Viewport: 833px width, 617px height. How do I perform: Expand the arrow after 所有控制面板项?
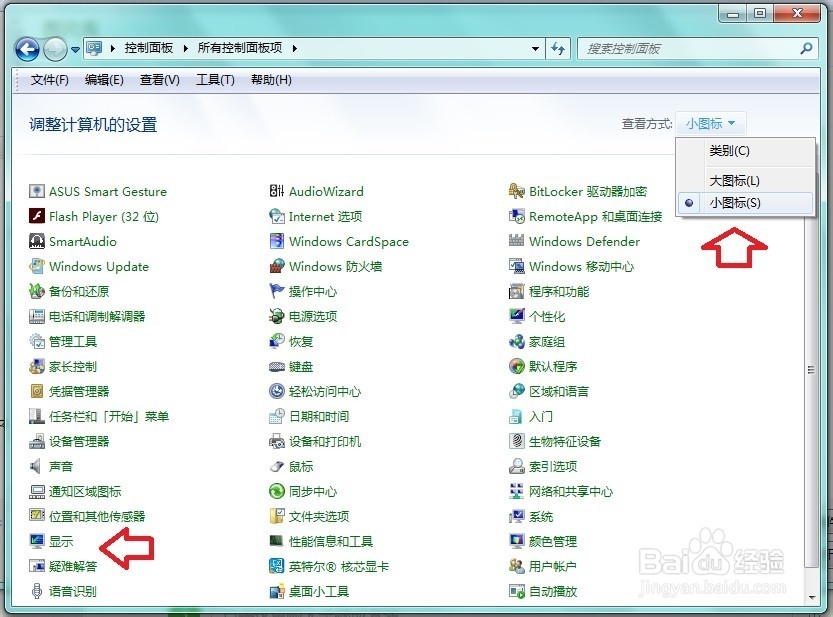click(x=295, y=48)
